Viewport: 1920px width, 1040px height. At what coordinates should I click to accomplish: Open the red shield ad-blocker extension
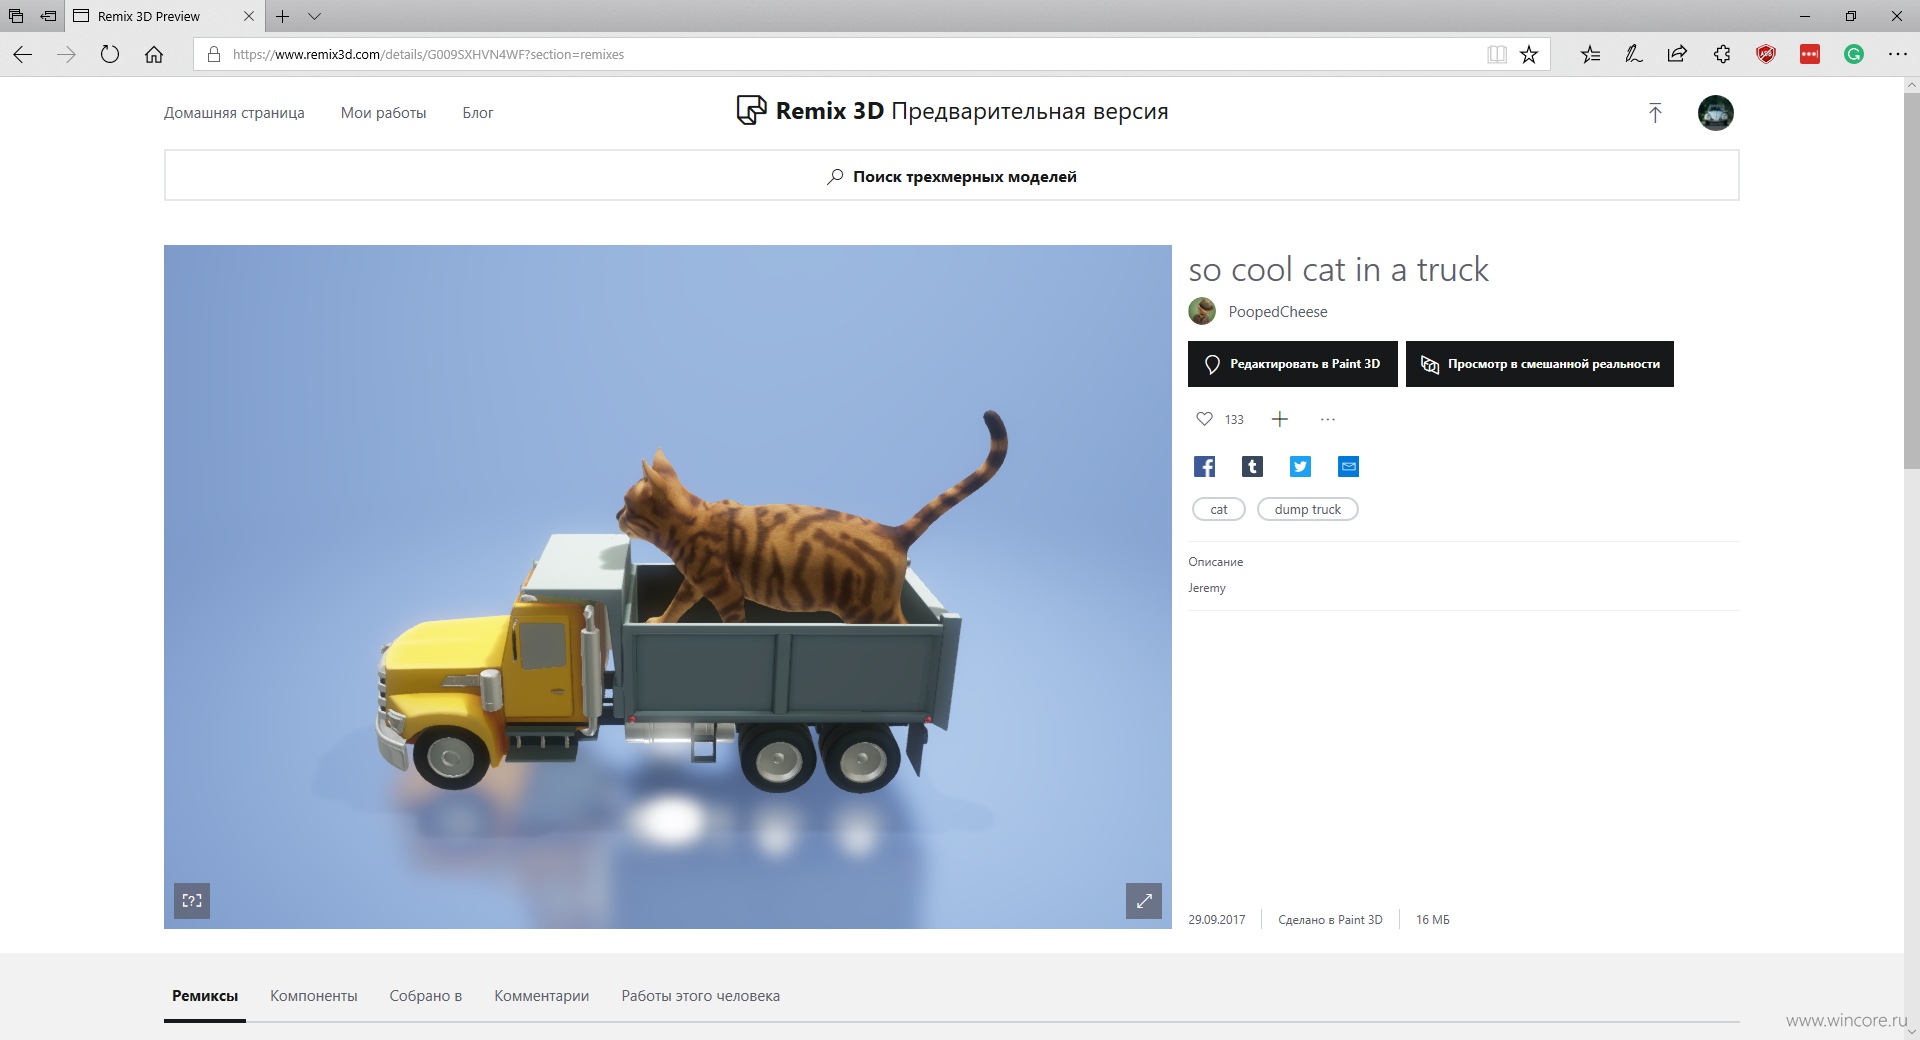1766,54
